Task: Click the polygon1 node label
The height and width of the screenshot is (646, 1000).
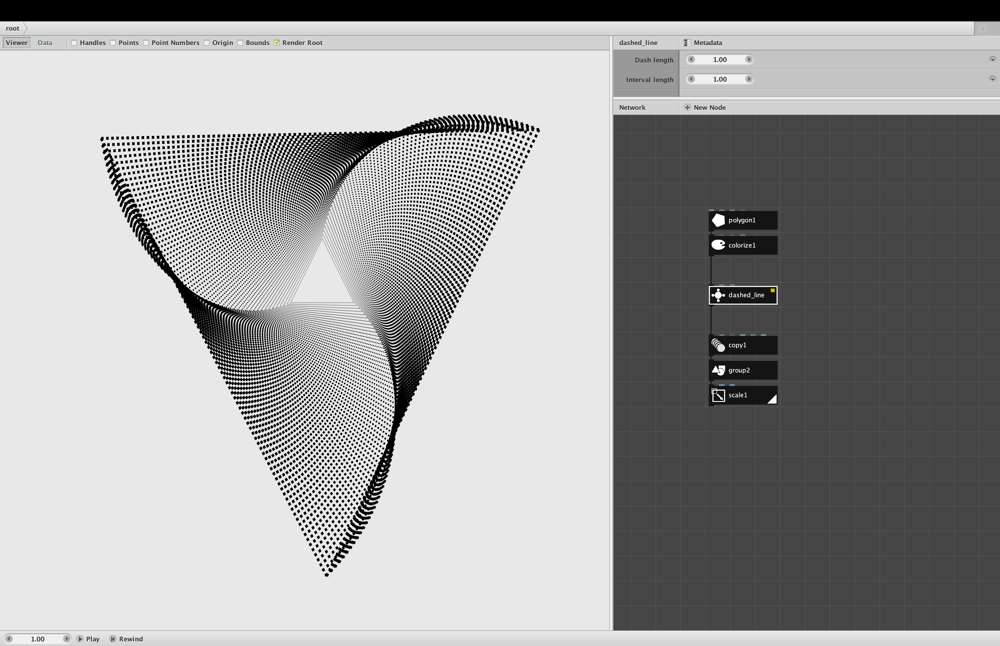Action: coord(742,220)
